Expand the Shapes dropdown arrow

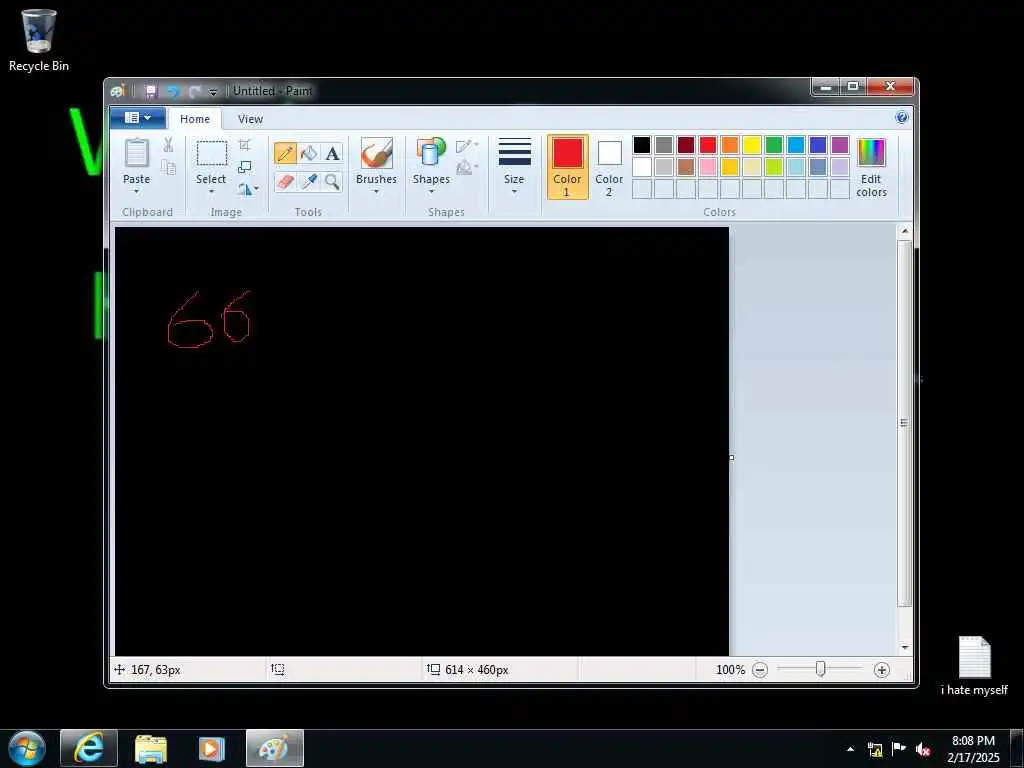pos(431,191)
